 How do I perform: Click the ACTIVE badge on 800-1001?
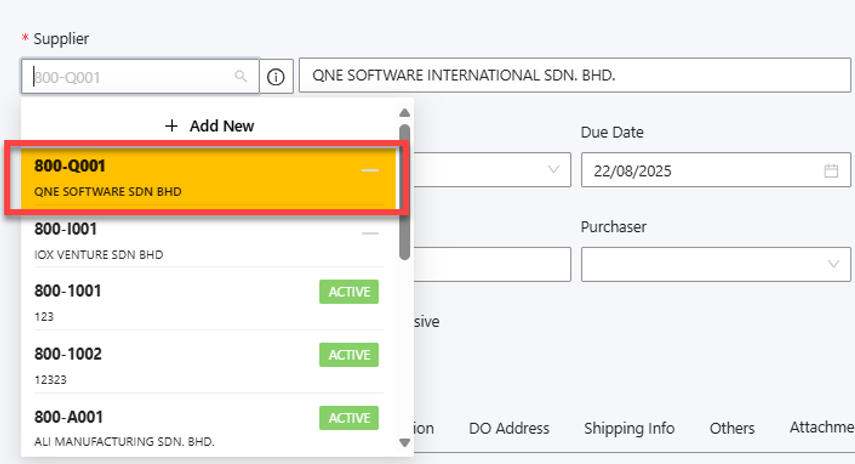click(x=349, y=292)
